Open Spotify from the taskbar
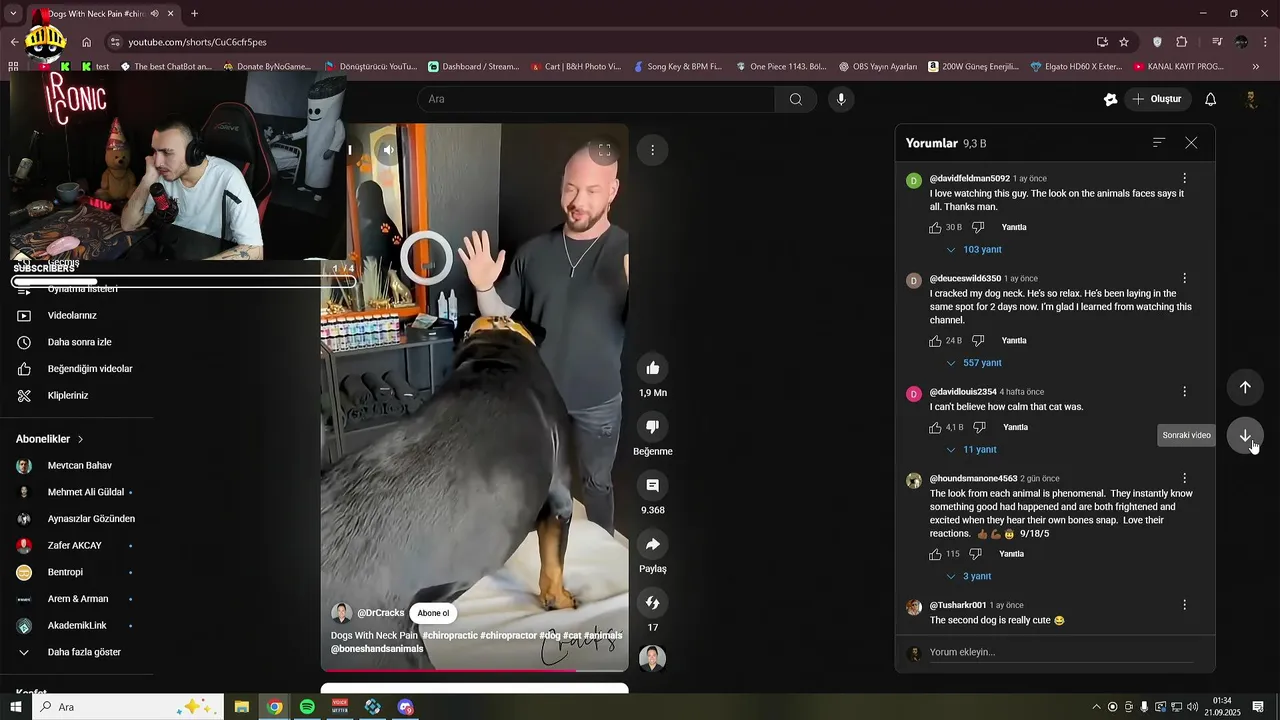Viewport: 1280px width, 720px height. pos(307,707)
